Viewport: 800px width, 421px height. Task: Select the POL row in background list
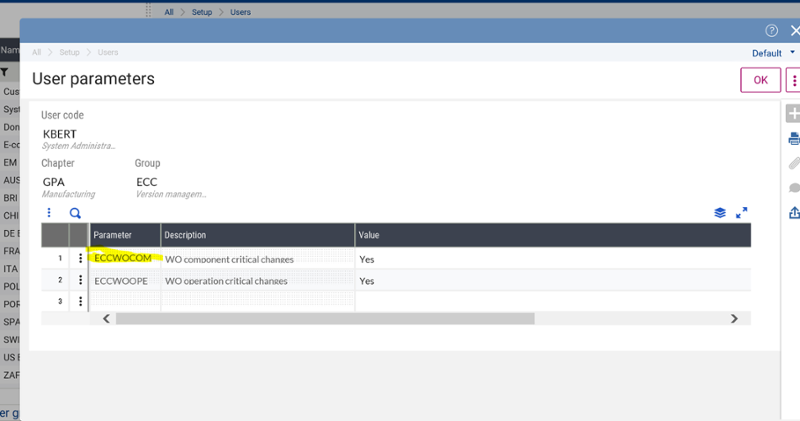(10, 286)
